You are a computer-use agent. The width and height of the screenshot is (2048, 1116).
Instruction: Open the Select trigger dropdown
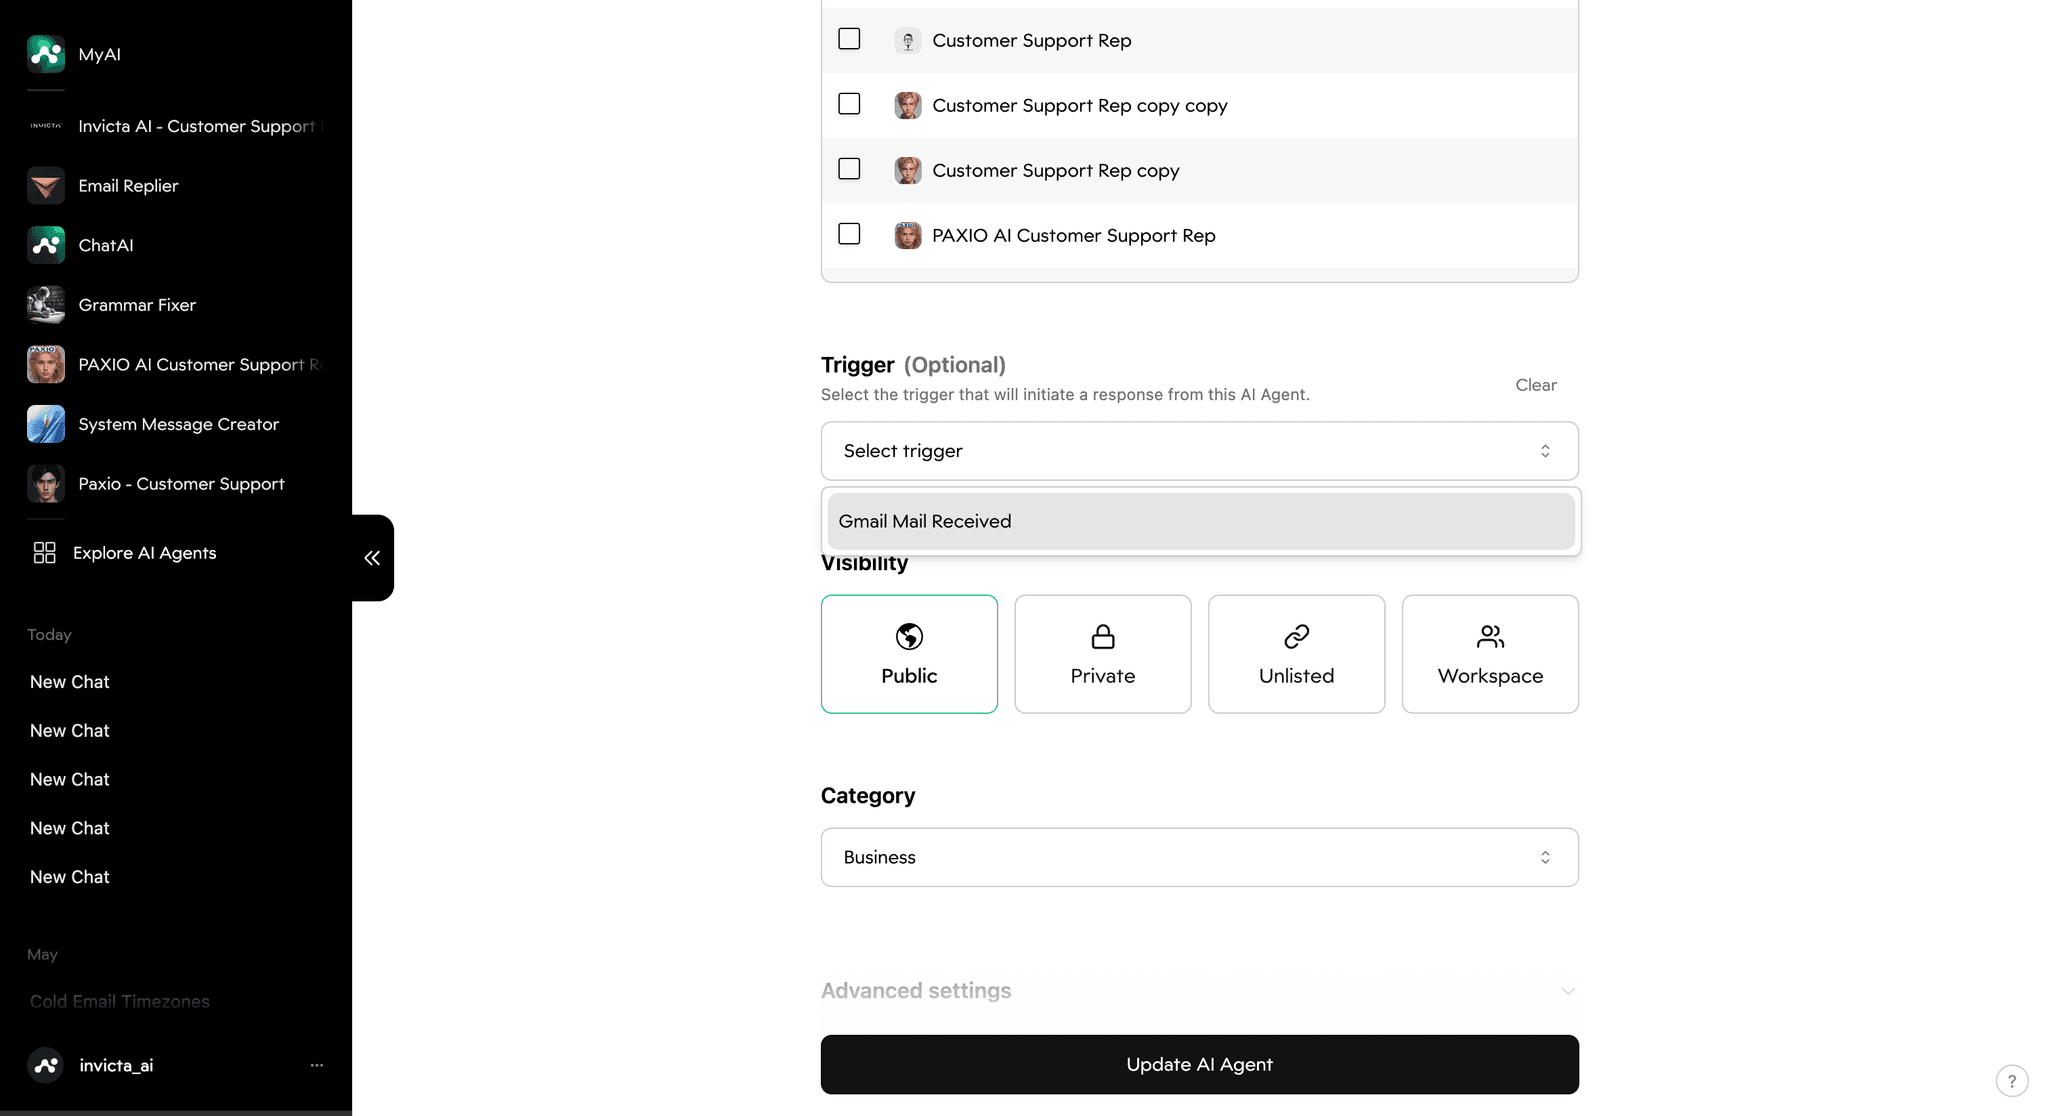pos(1199,451)
